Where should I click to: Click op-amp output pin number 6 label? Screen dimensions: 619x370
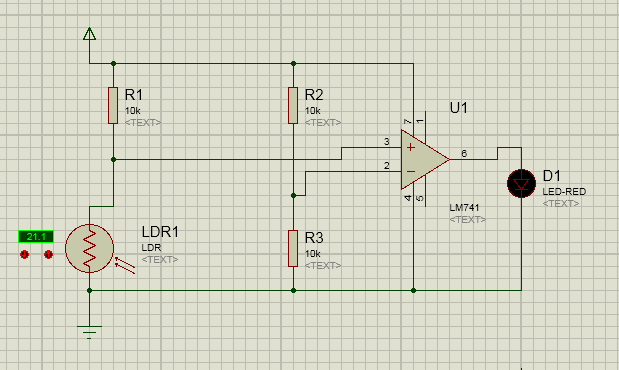tap(464, 153)
